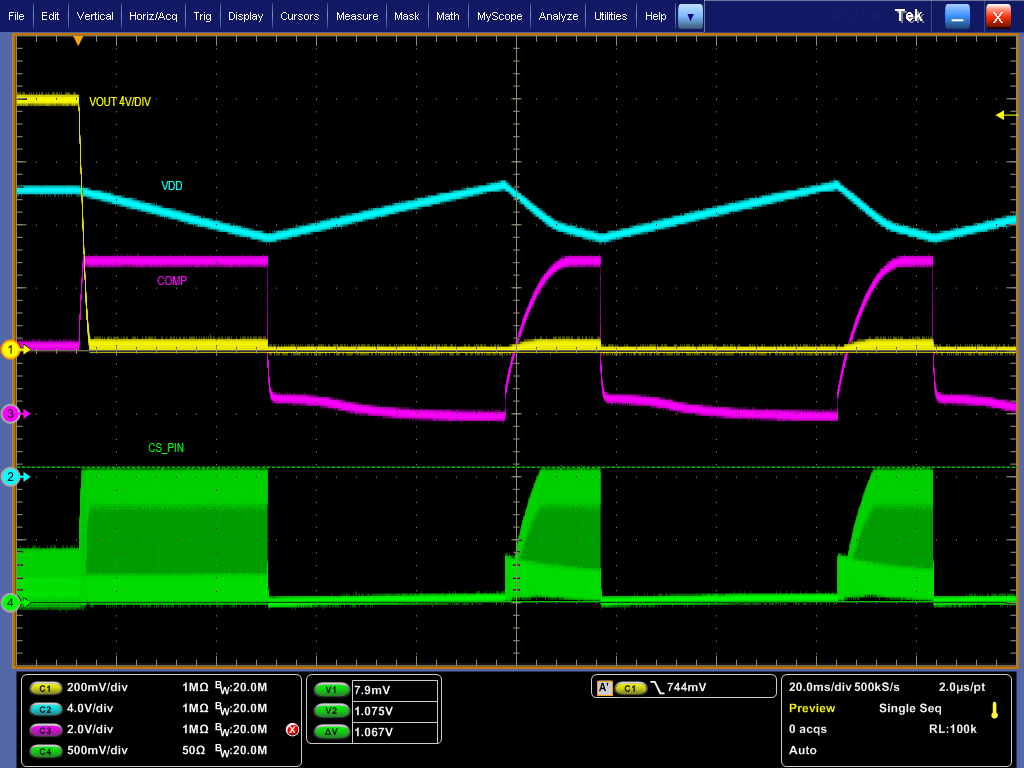
Task: Select the channel 1 ground reference marker
Action: 12,349
